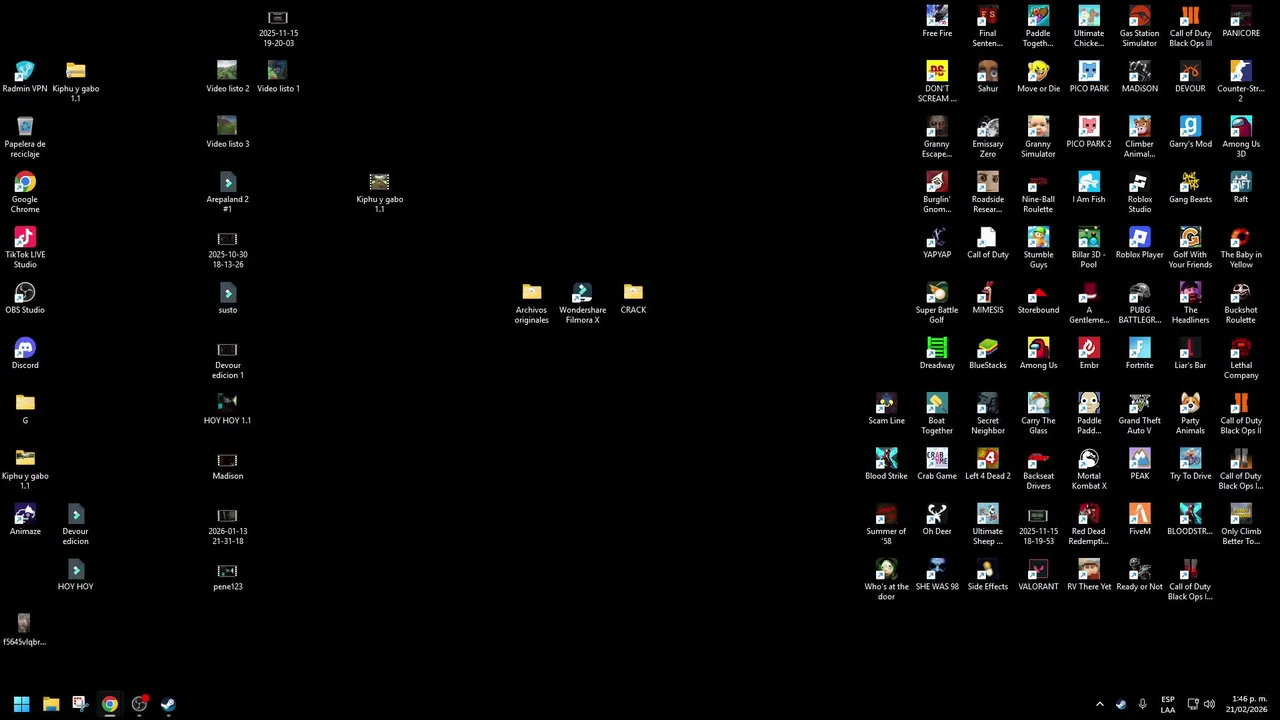Image resolution: width=1280 pixels, height=720 pixels.
Task: Select the CRACK folder
Action: click(633, 298)
